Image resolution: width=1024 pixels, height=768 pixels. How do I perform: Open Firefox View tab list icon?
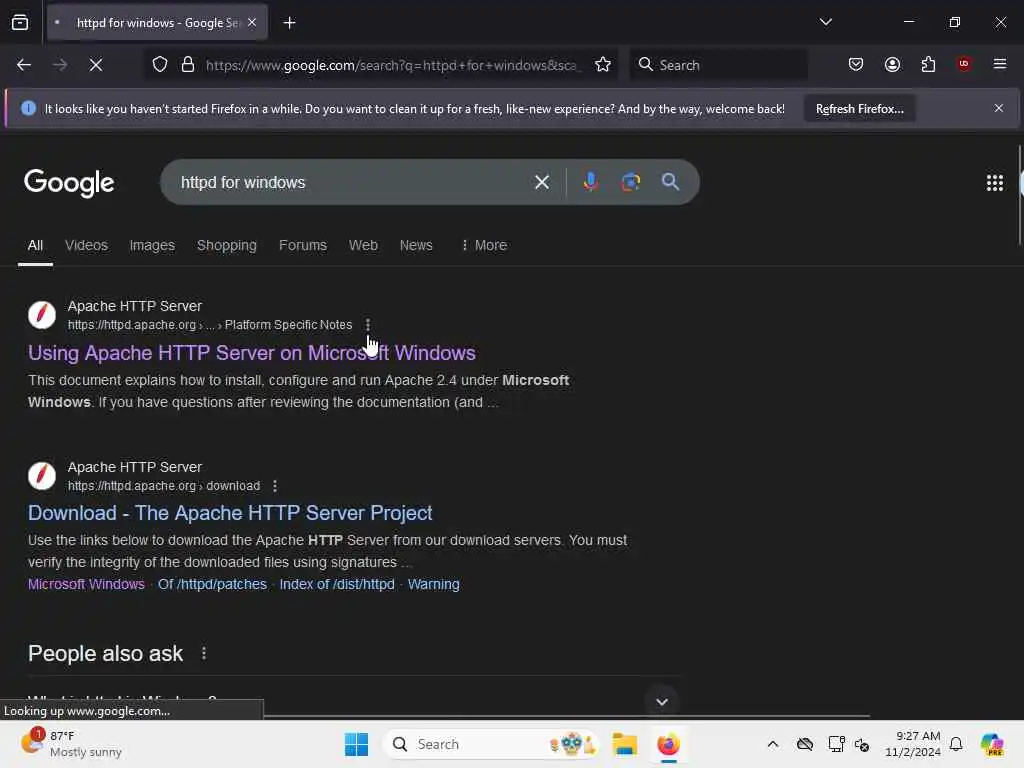pyautogui.click(x=20, y=23)
